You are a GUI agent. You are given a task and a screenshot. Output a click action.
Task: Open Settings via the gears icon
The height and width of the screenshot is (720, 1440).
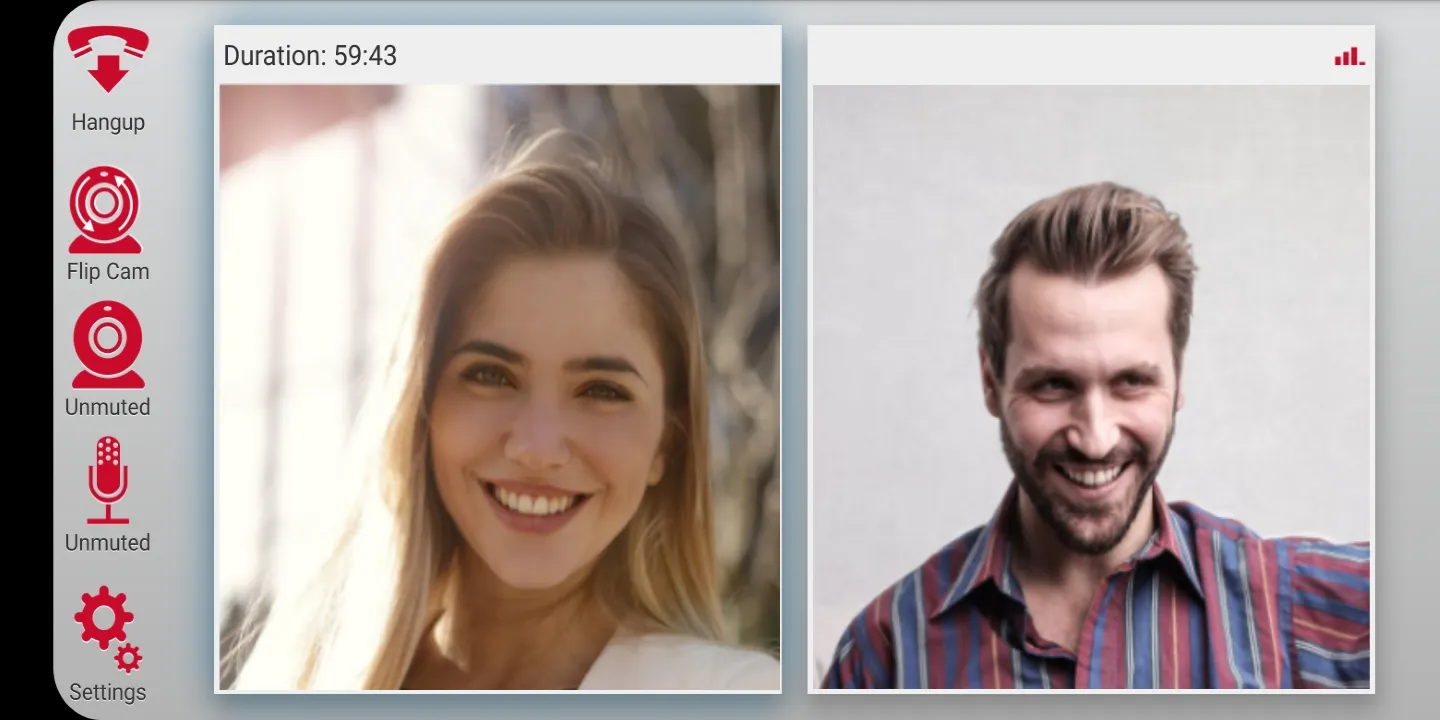pos(108,629)
